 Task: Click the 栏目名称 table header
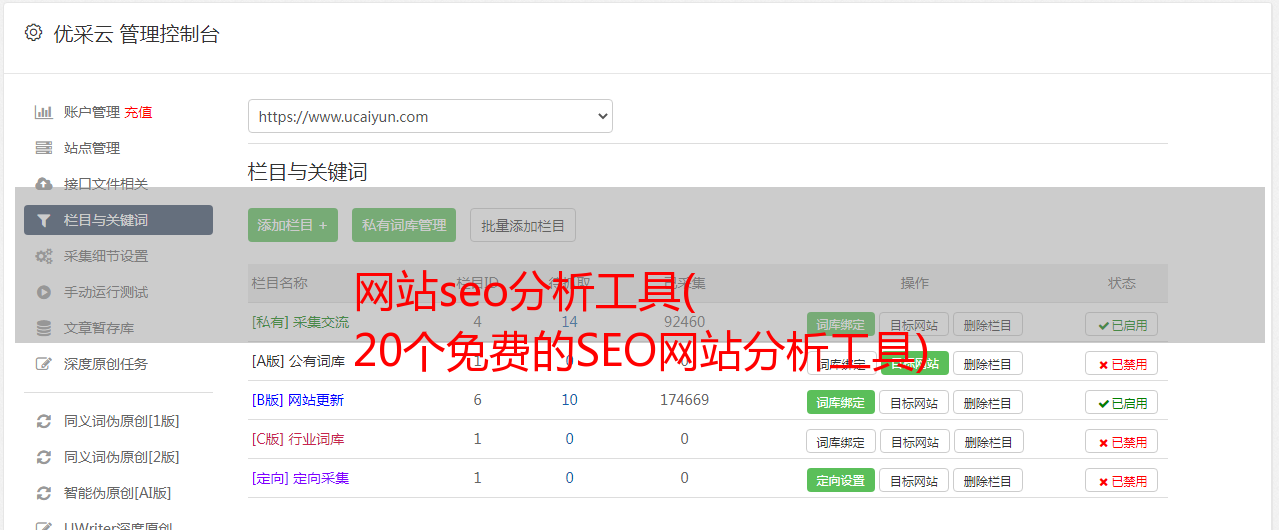click(279, 283)
